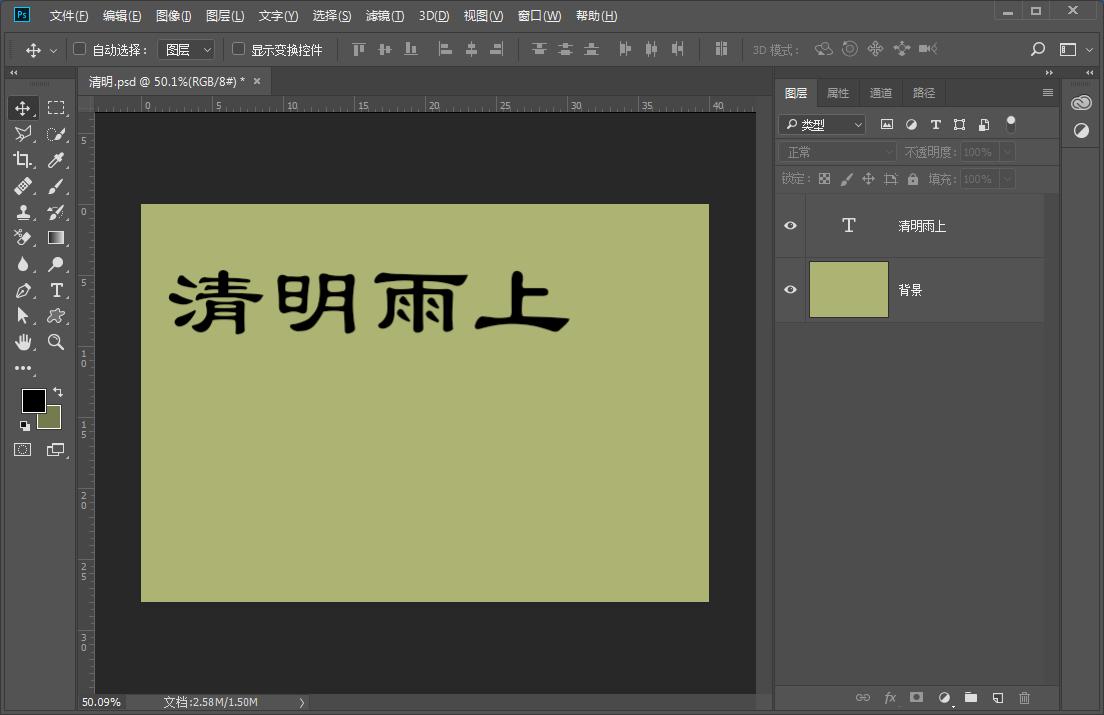Screen dimensions: 1104x715
Task: Select the Move tool
Action: click(23, 107)
